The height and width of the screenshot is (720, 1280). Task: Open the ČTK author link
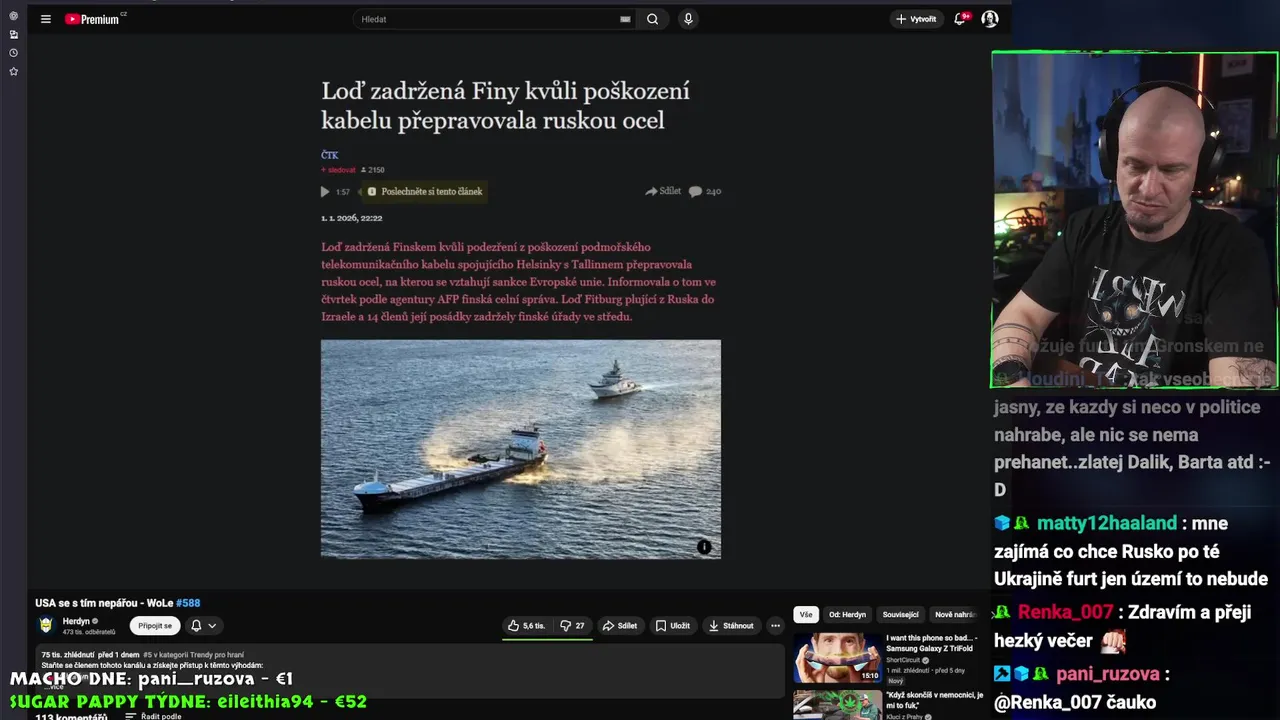[x=330, y=155]
